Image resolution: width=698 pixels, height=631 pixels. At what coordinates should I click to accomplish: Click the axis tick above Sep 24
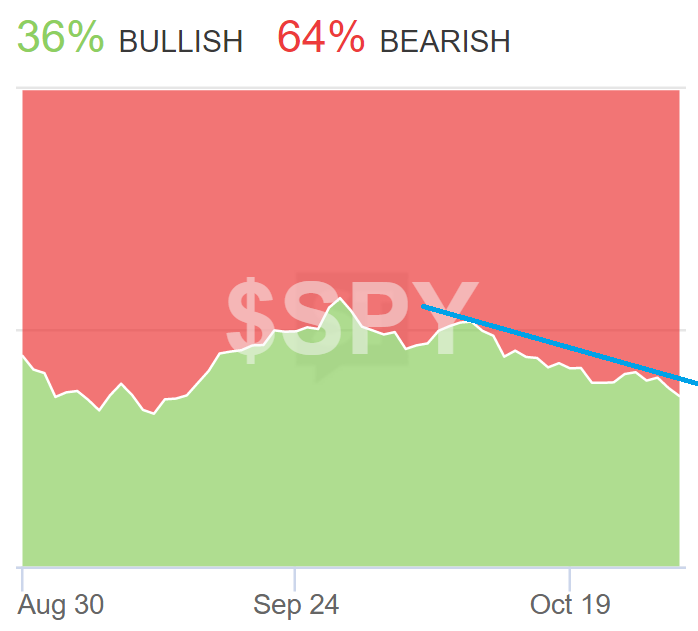[x=295, y=578]
